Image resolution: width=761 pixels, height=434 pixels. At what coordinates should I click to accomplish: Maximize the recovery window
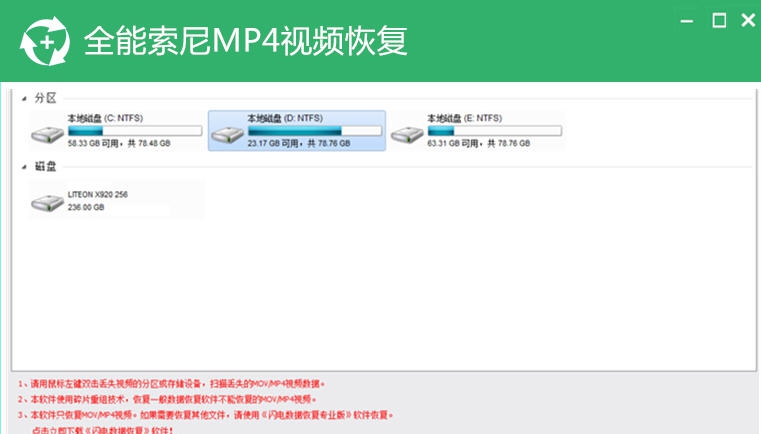tap(719, 21)
